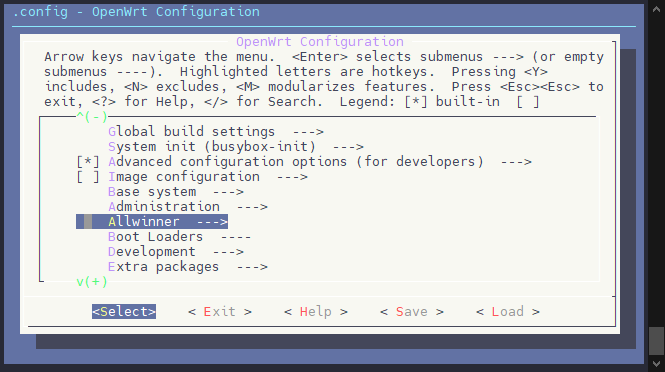Click the System init ---> arrow
The height and width of the screenshot is (372, 665).
pyautogui.click(x=348, y=147)
